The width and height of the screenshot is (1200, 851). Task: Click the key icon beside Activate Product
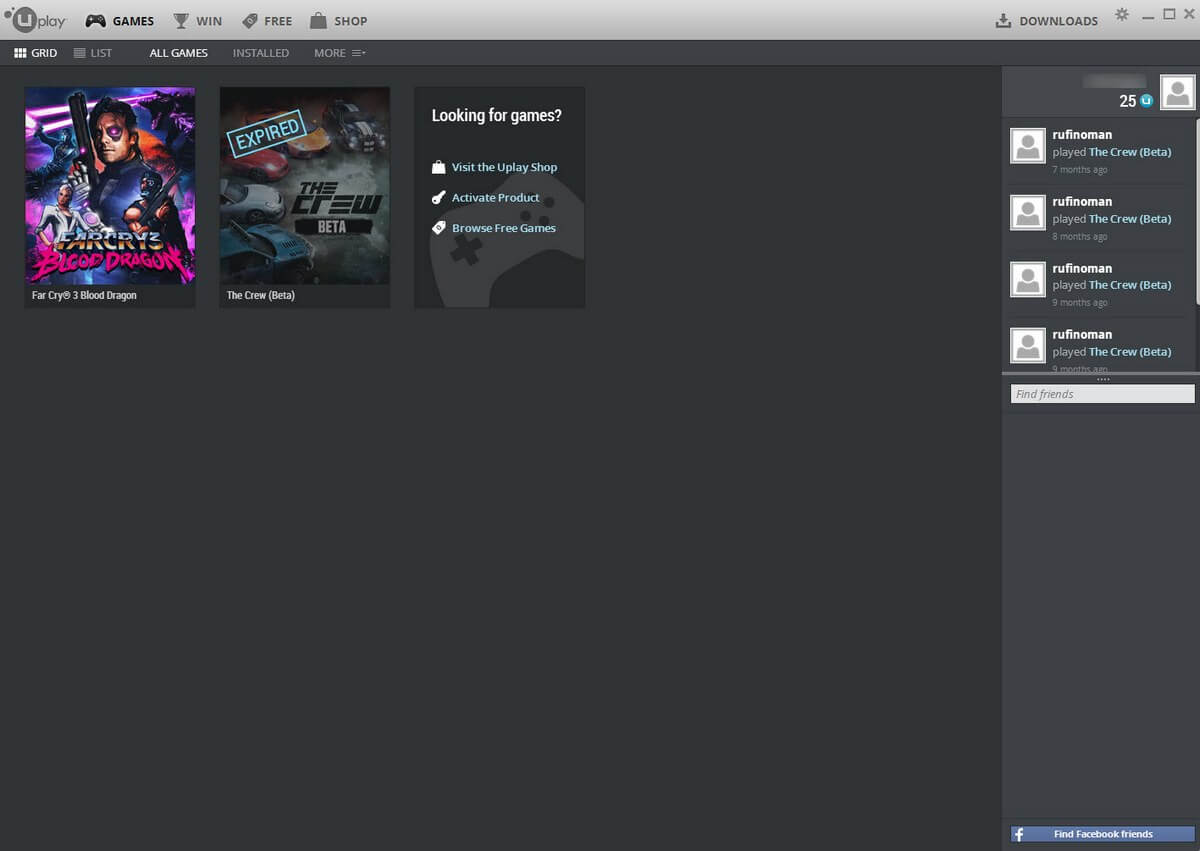point(438,198)
